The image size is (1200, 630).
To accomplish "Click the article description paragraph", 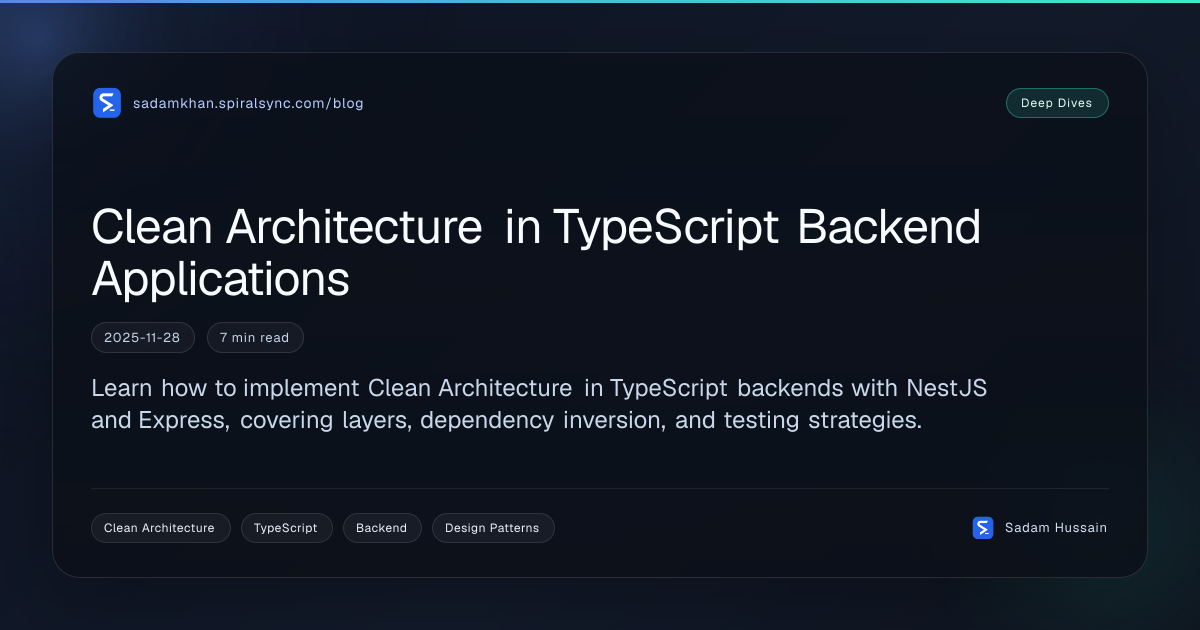I will (x=539, y=404).
